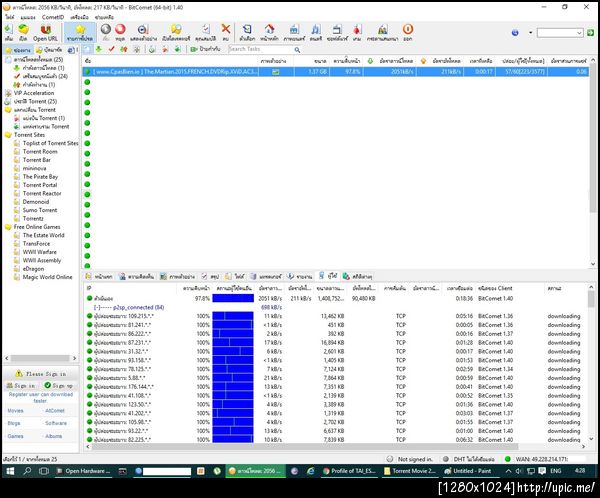Open Paint from the Windows taskbar
Screen dimensions: 600x498
click(466, 468)
